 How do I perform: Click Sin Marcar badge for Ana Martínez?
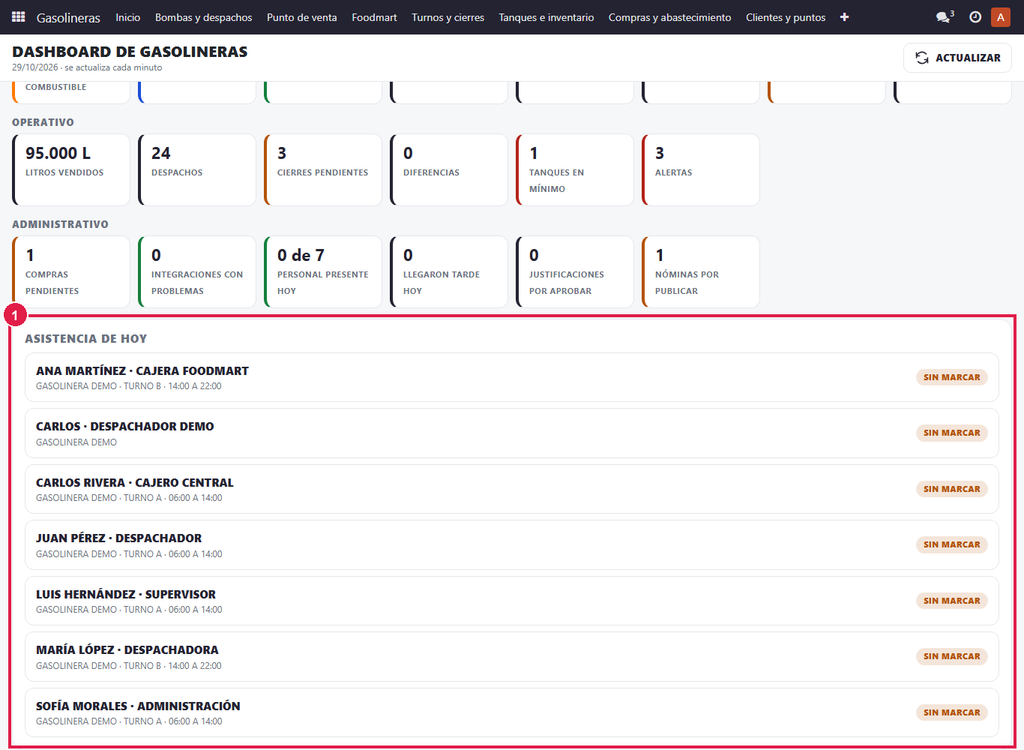952,378
